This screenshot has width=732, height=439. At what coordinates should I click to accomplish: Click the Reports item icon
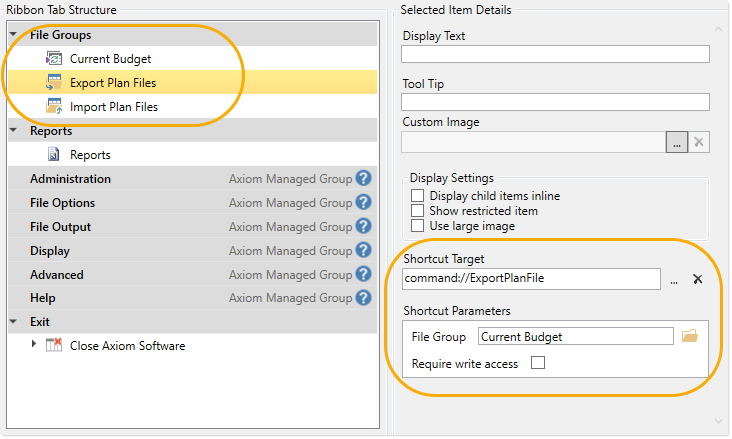(x=54, y=155)
